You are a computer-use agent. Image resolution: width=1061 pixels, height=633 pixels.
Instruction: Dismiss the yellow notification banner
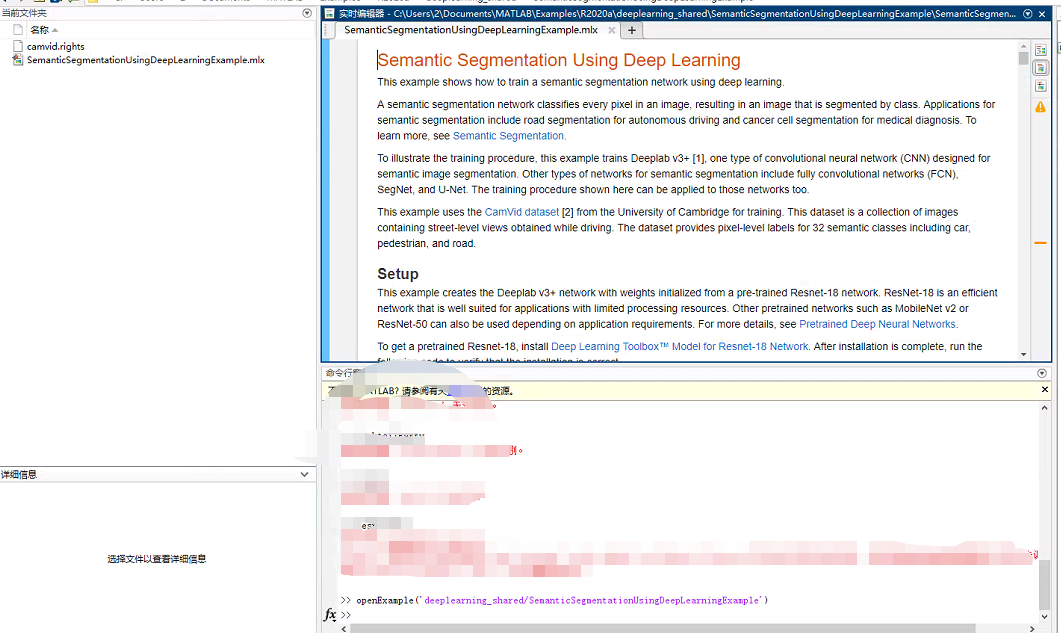[1044, 390]
